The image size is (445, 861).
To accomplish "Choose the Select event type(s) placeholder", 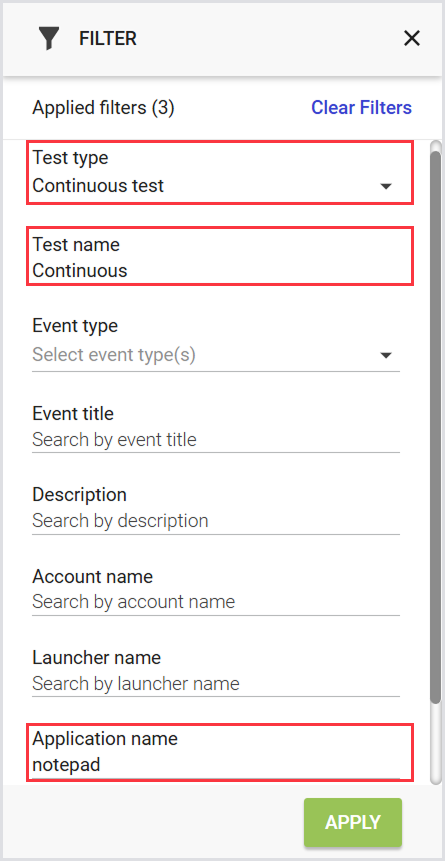I will pyautogui.click(x=114, y=355).
